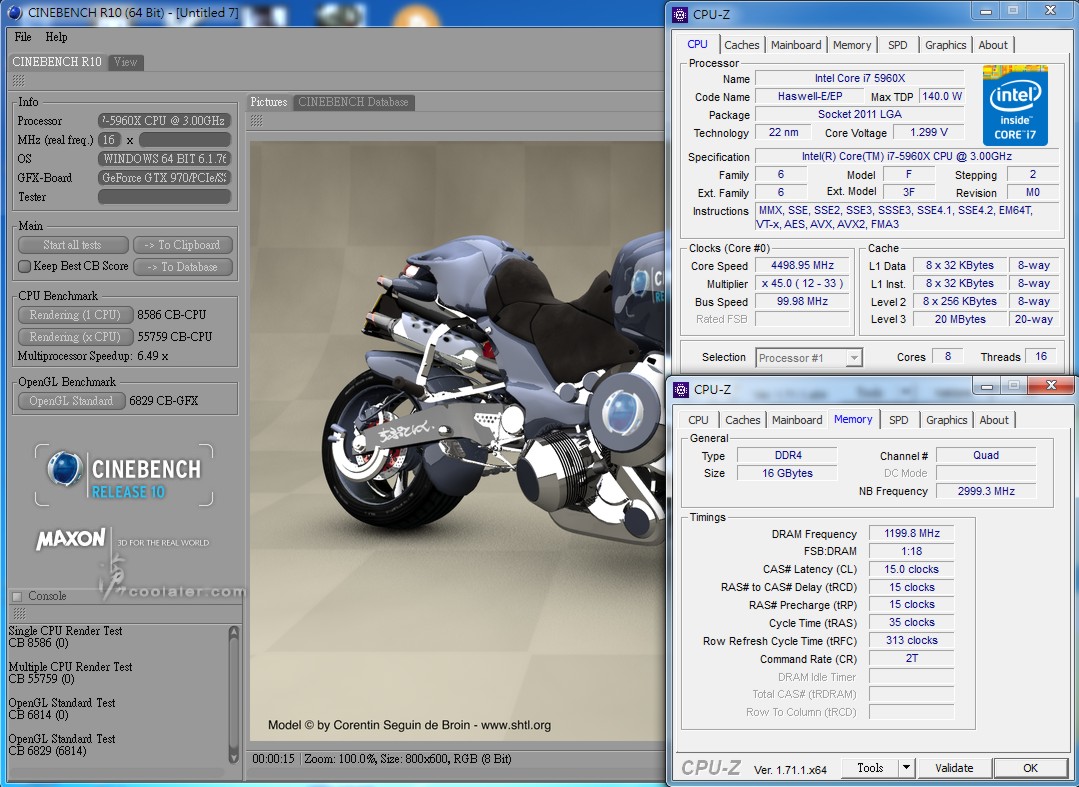1079x787 pixels.
Task: Open Caches tab in lower CPU-Z window
Action: click(743, 420)
